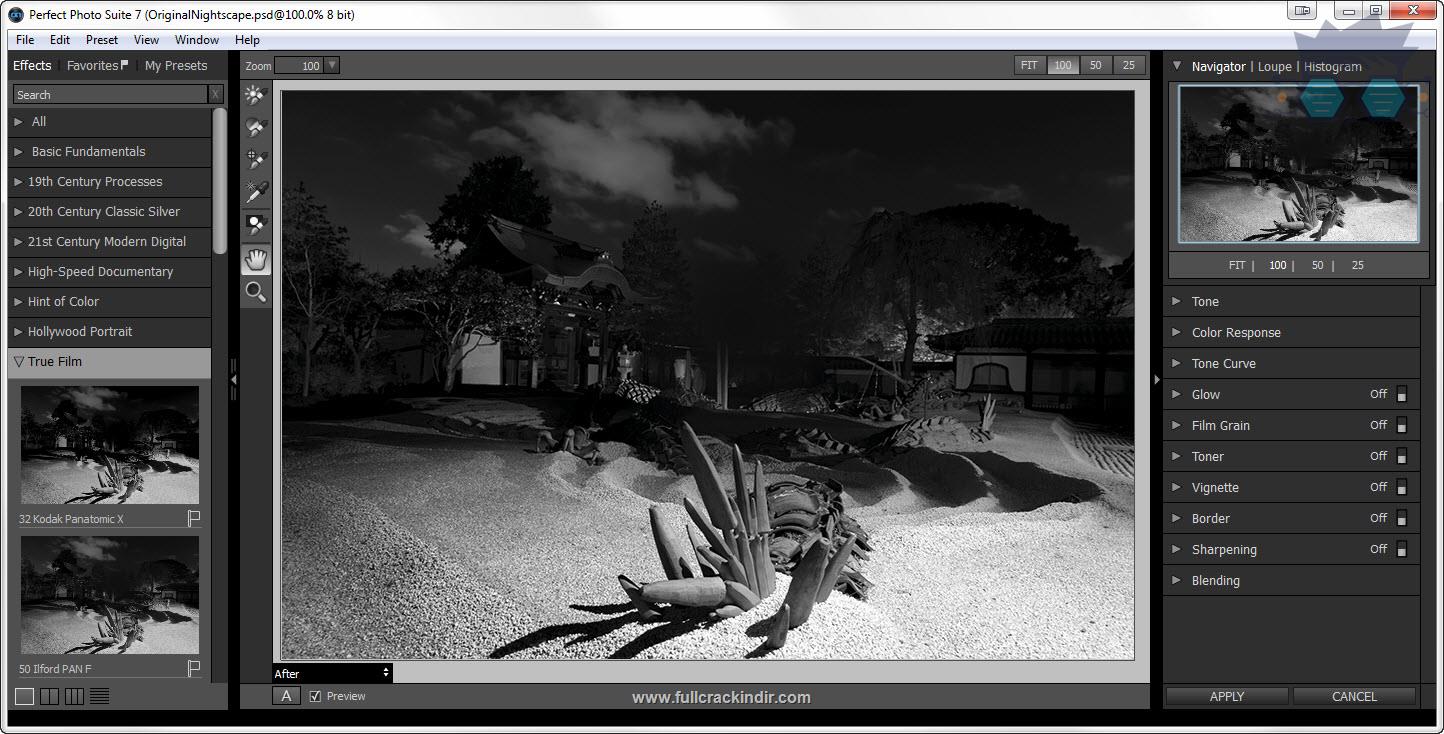
Task: Switch to the Histogram tab
Action: 1333,67
